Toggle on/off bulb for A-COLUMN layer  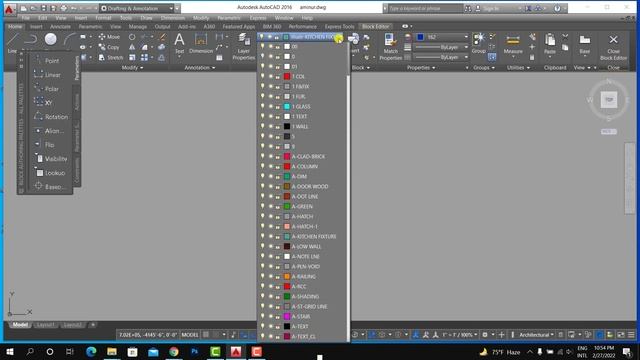[262, 166]
